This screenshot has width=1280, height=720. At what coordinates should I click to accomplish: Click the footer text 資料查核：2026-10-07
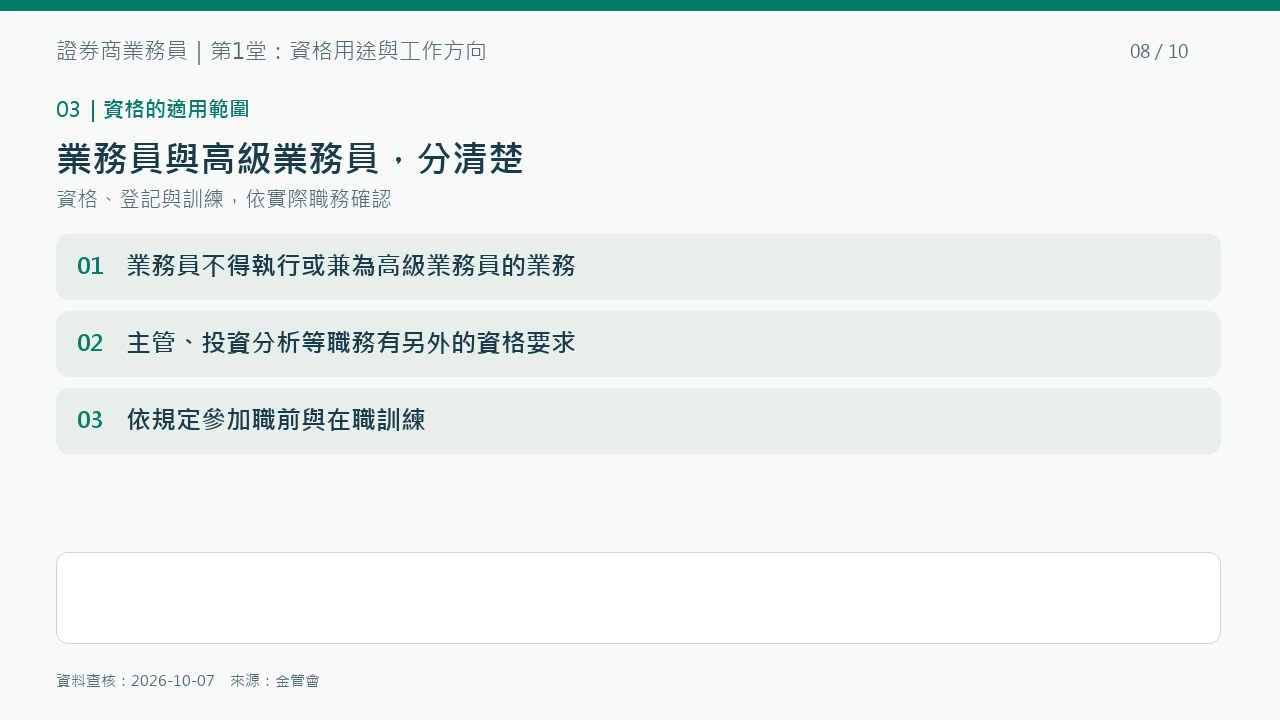pyautogui.click(x=136, y=681)
